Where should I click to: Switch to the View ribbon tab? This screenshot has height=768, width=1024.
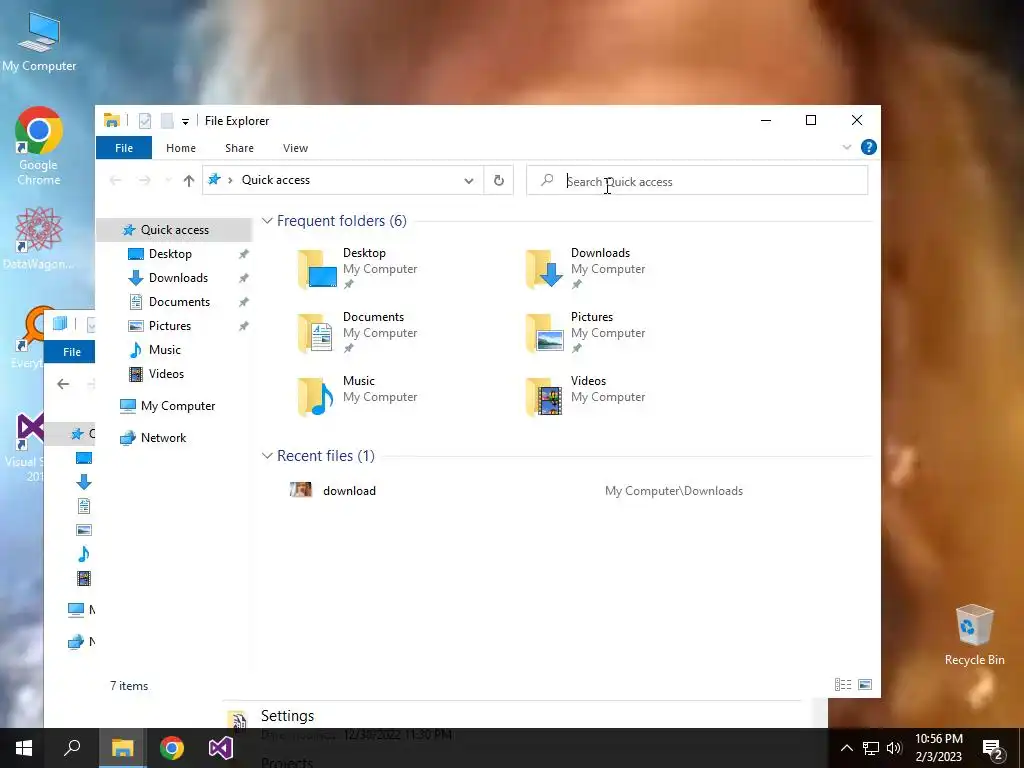pyautogui.click(x=295, y=148)
